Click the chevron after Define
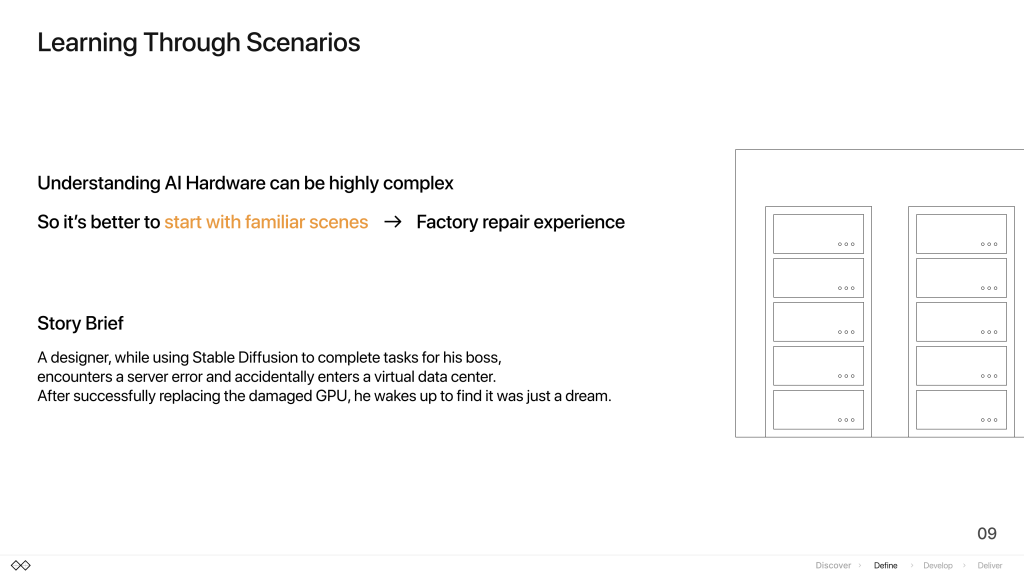Viewport: 1024px width, 576px height. 912,566
